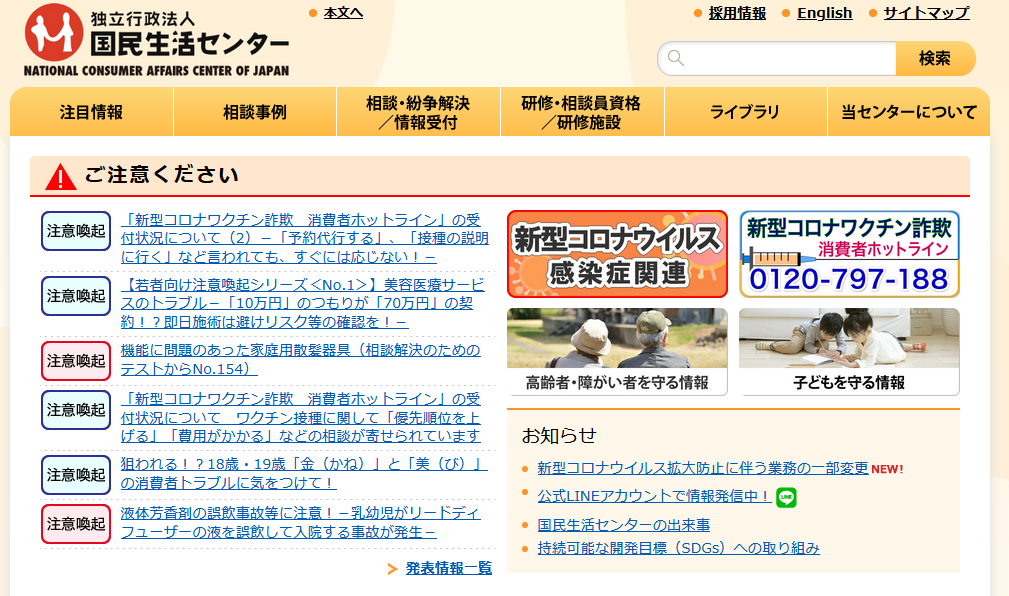Open the 高齢者・障がい者を守る情報 banner

pyautogui.click(x=617, y=351)
